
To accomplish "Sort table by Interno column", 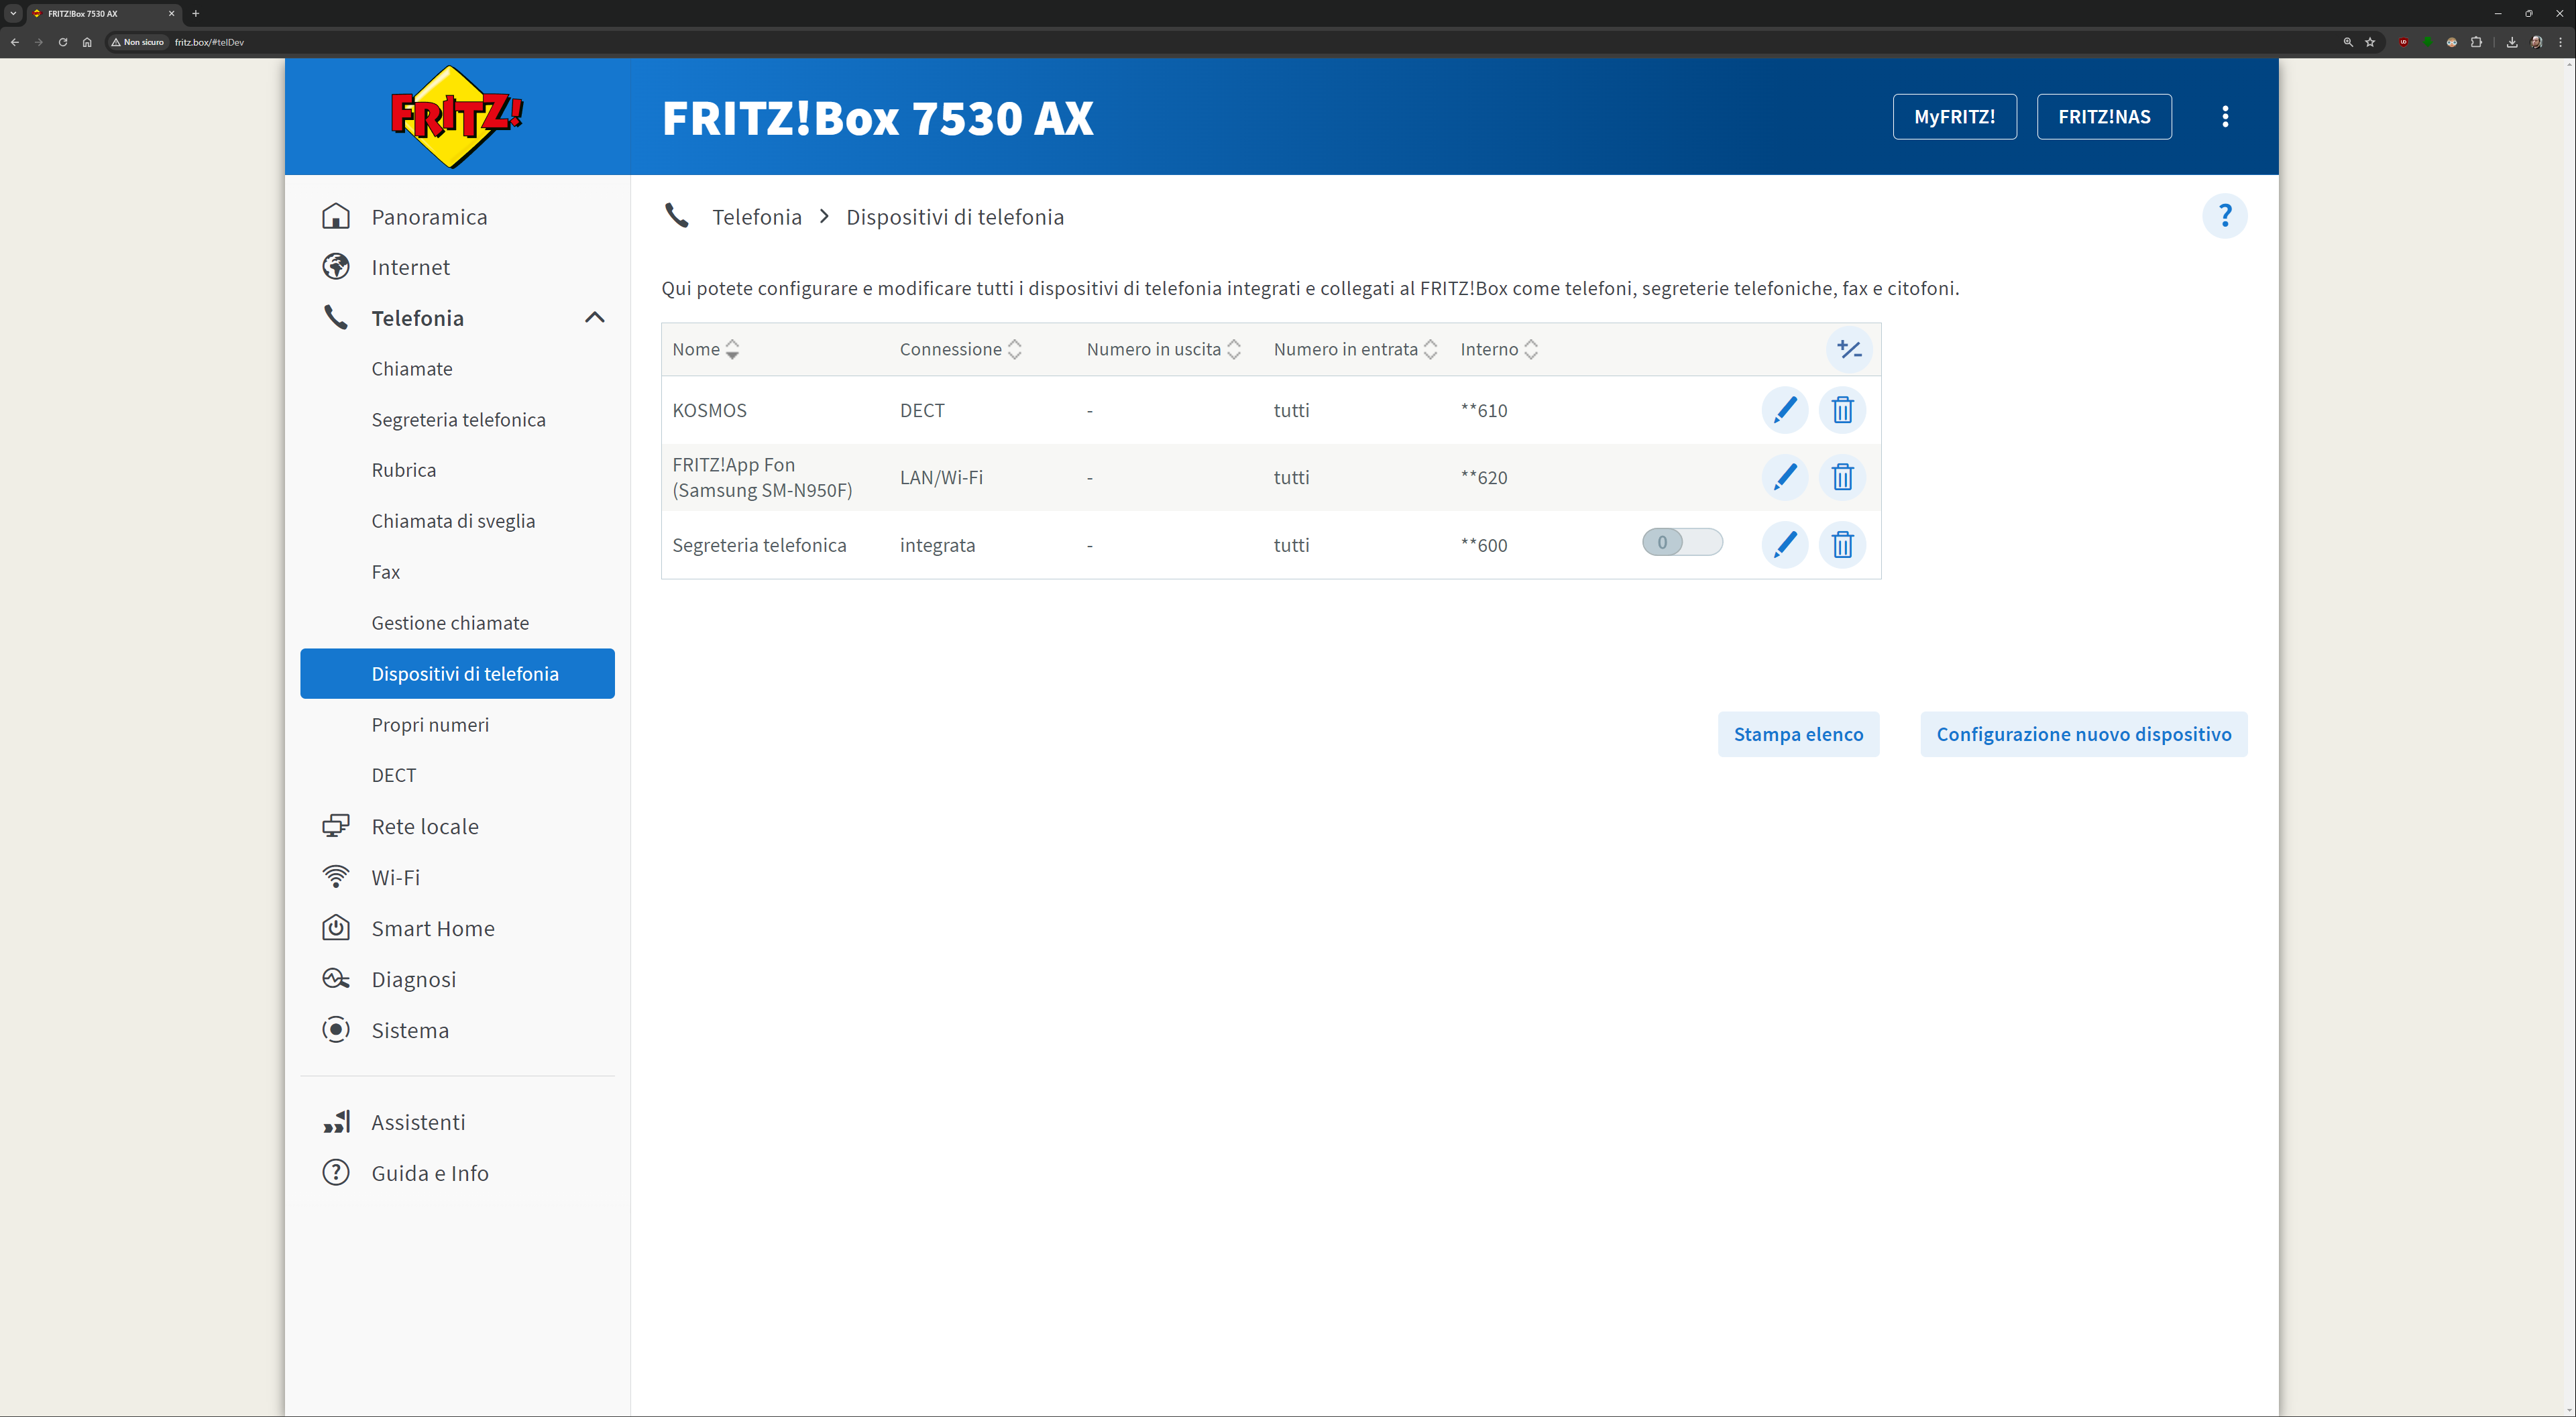I will click(1530, 349).
